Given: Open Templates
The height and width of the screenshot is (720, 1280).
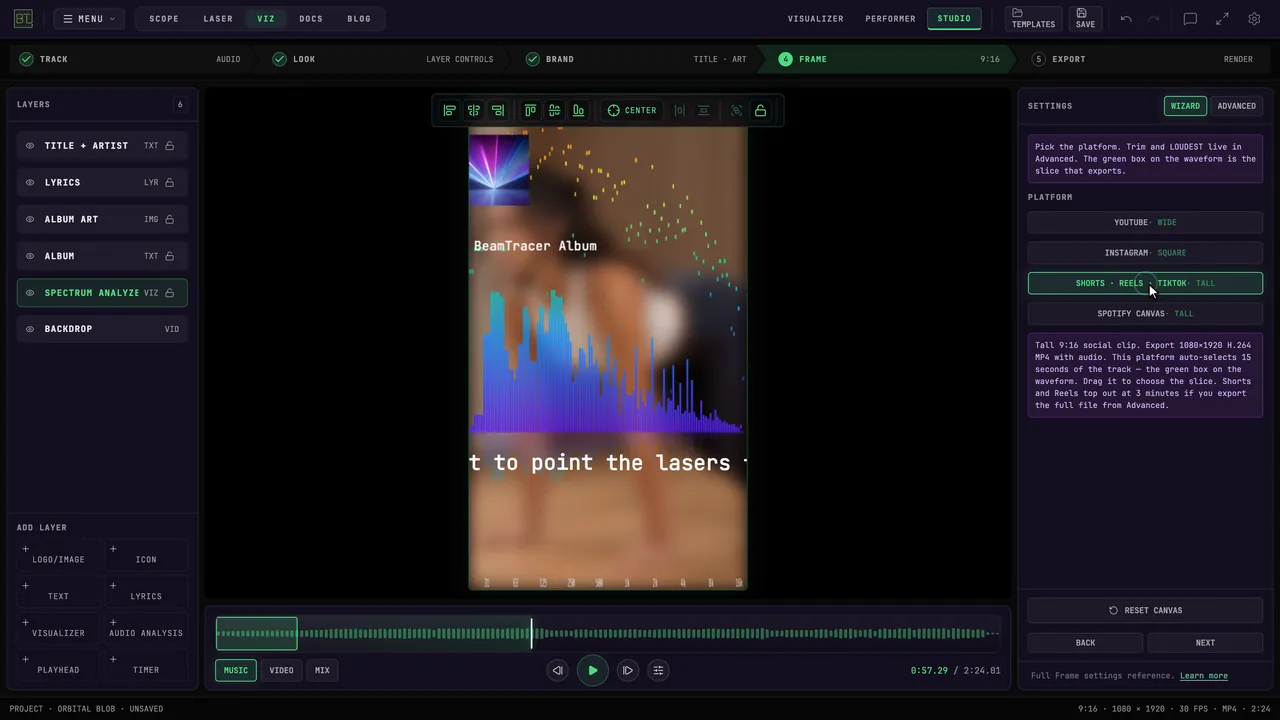Looking at the screenshot, I should (1033, 18).
